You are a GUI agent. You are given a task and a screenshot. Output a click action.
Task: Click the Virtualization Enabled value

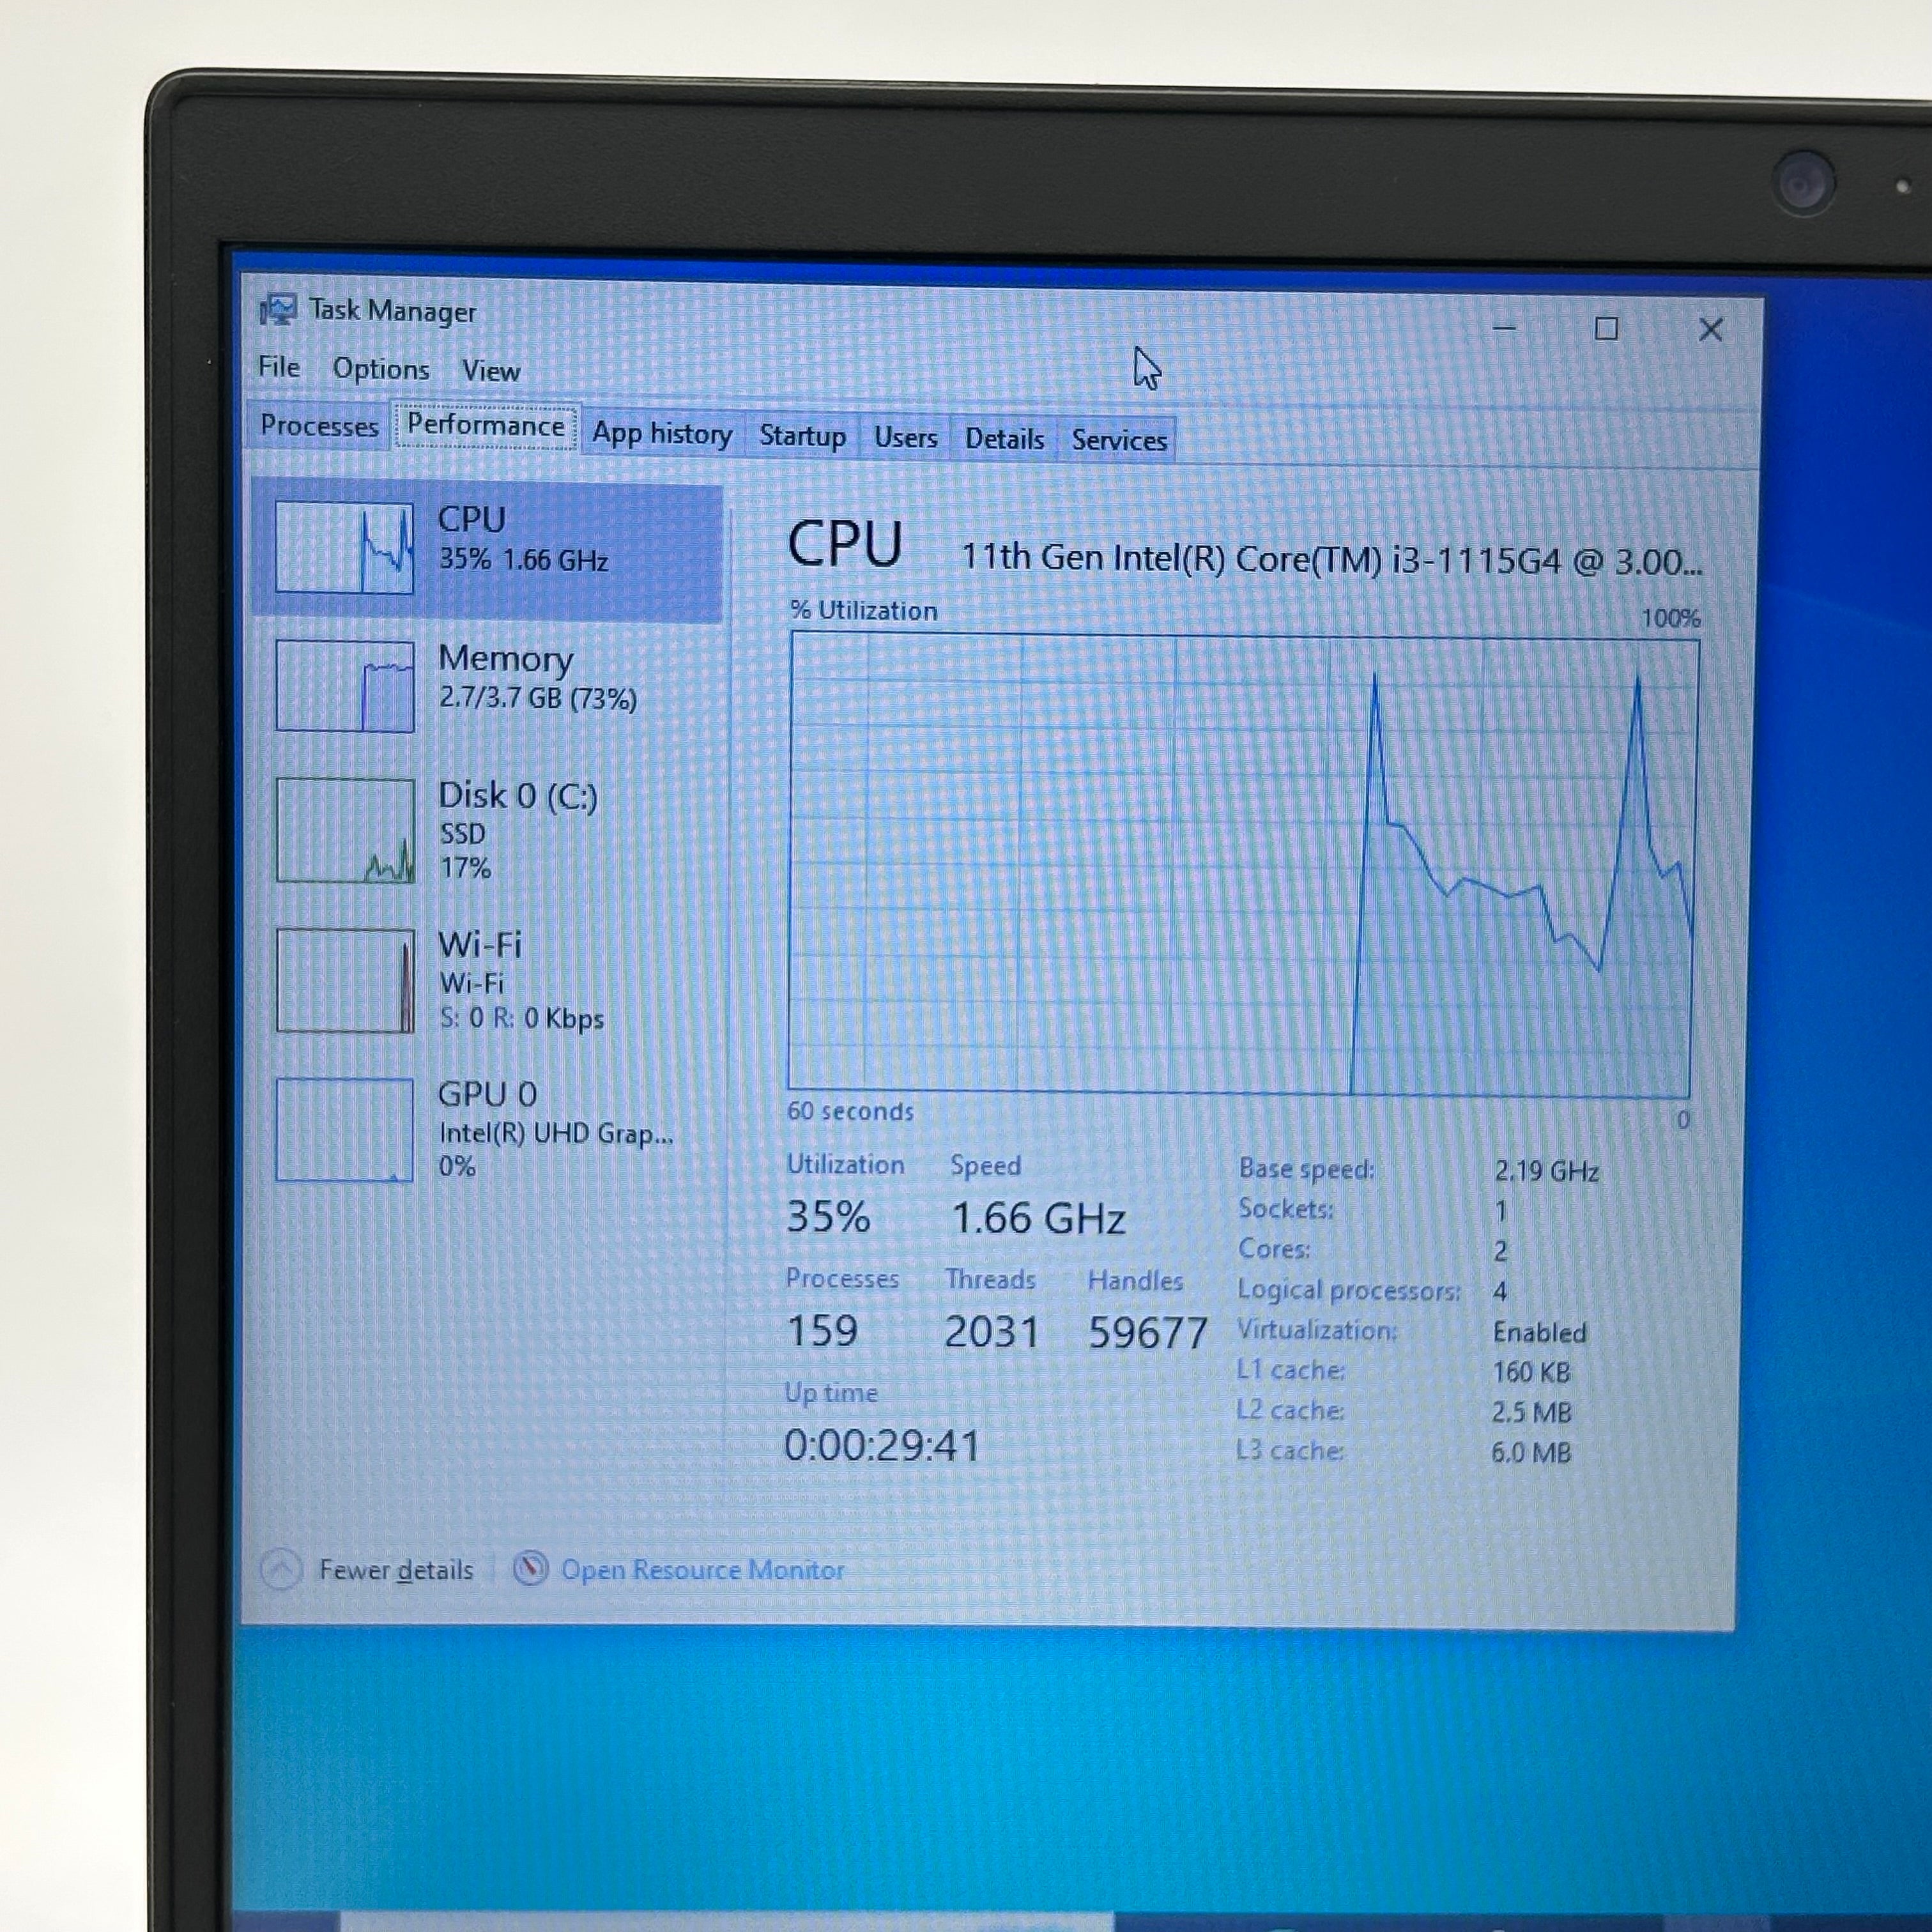pyautogui.click(x=1539, y=1332)
